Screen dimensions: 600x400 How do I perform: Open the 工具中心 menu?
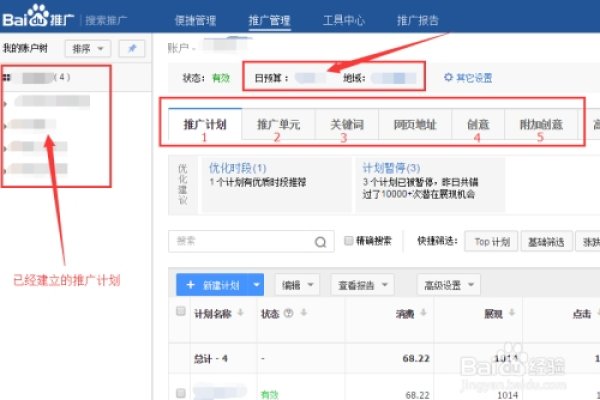(x=343, y=20)
